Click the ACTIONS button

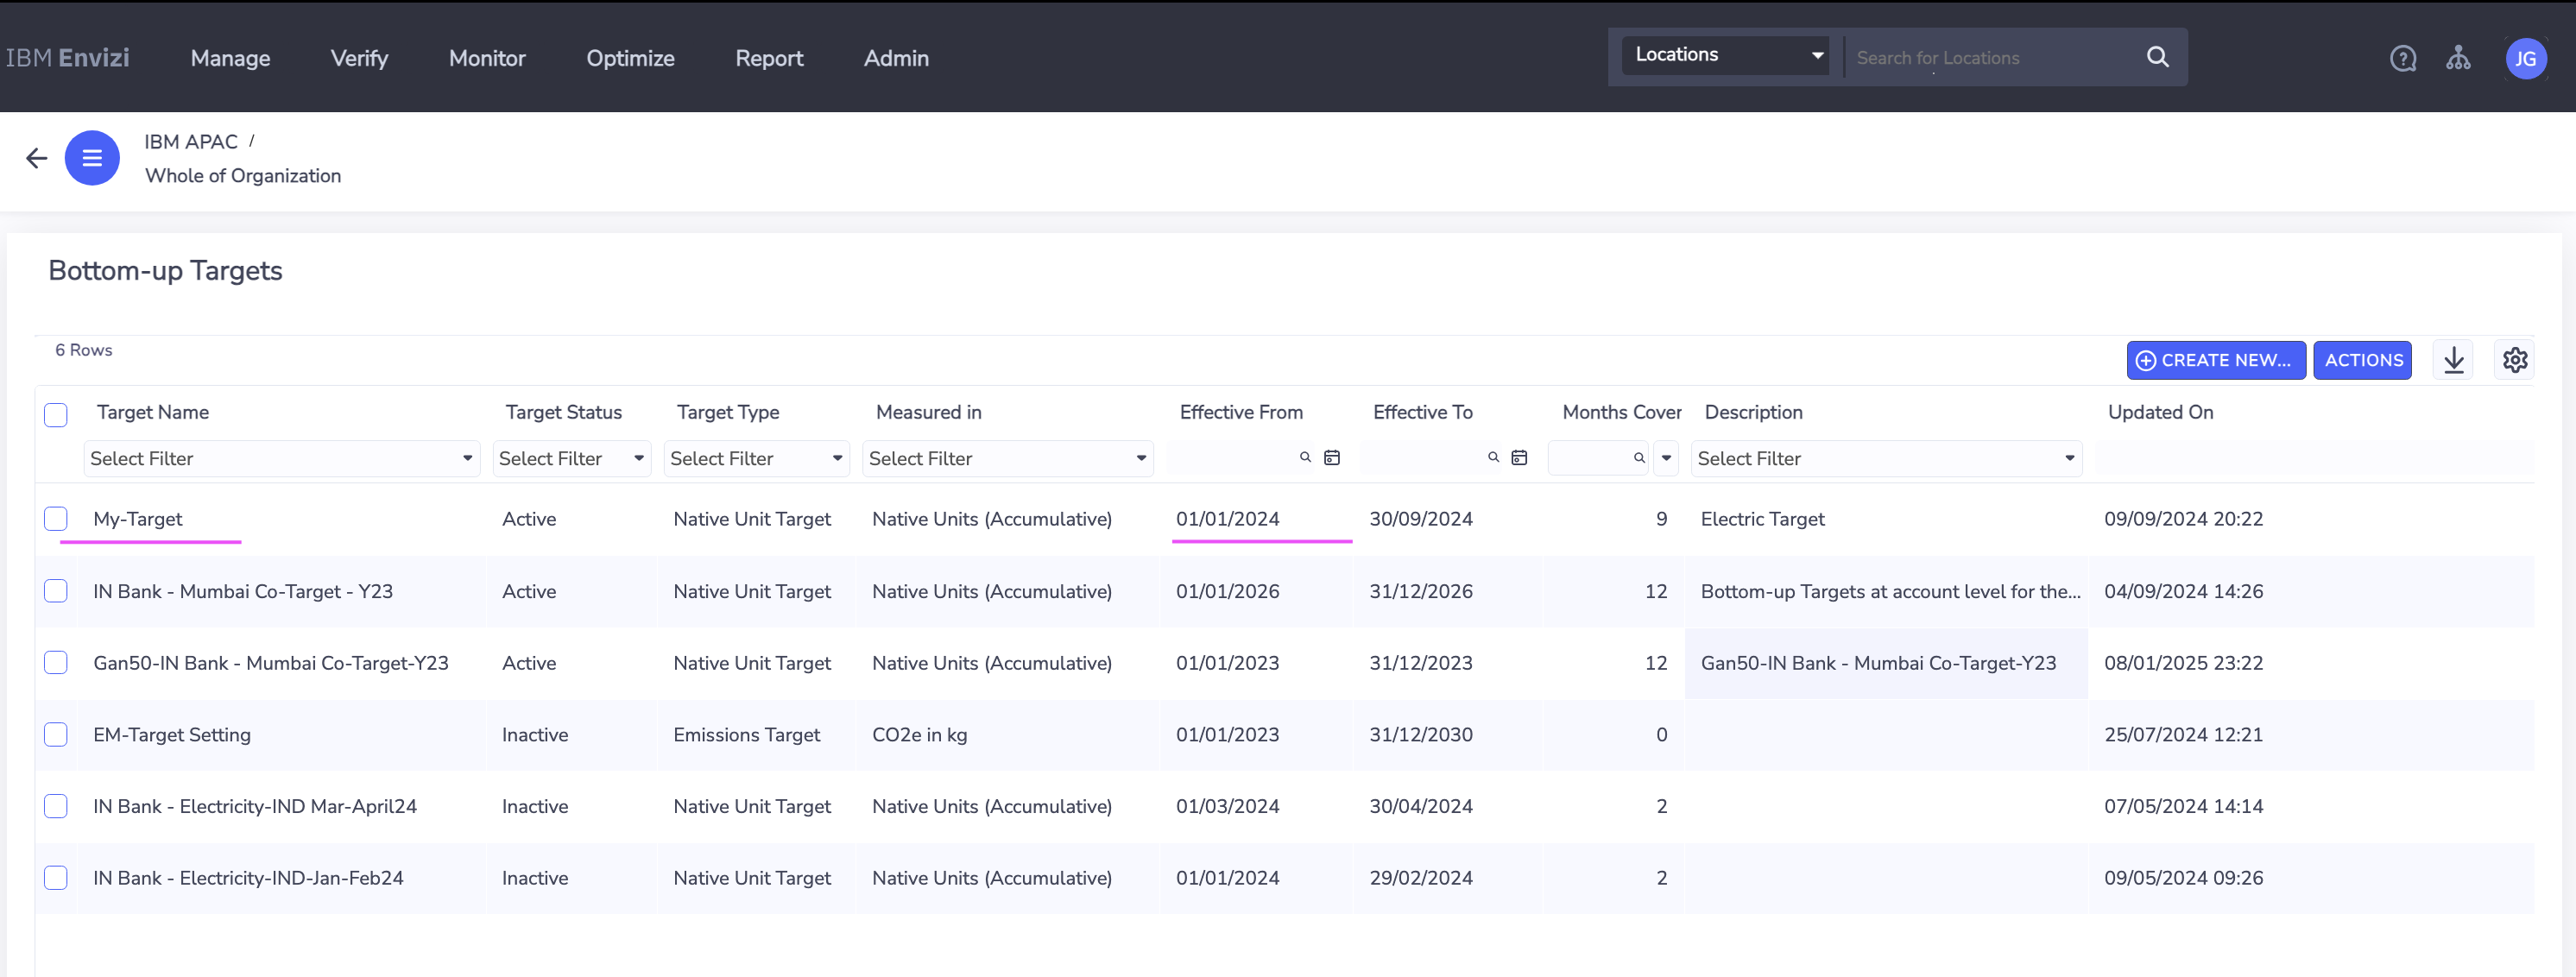tap(2362, 361)
